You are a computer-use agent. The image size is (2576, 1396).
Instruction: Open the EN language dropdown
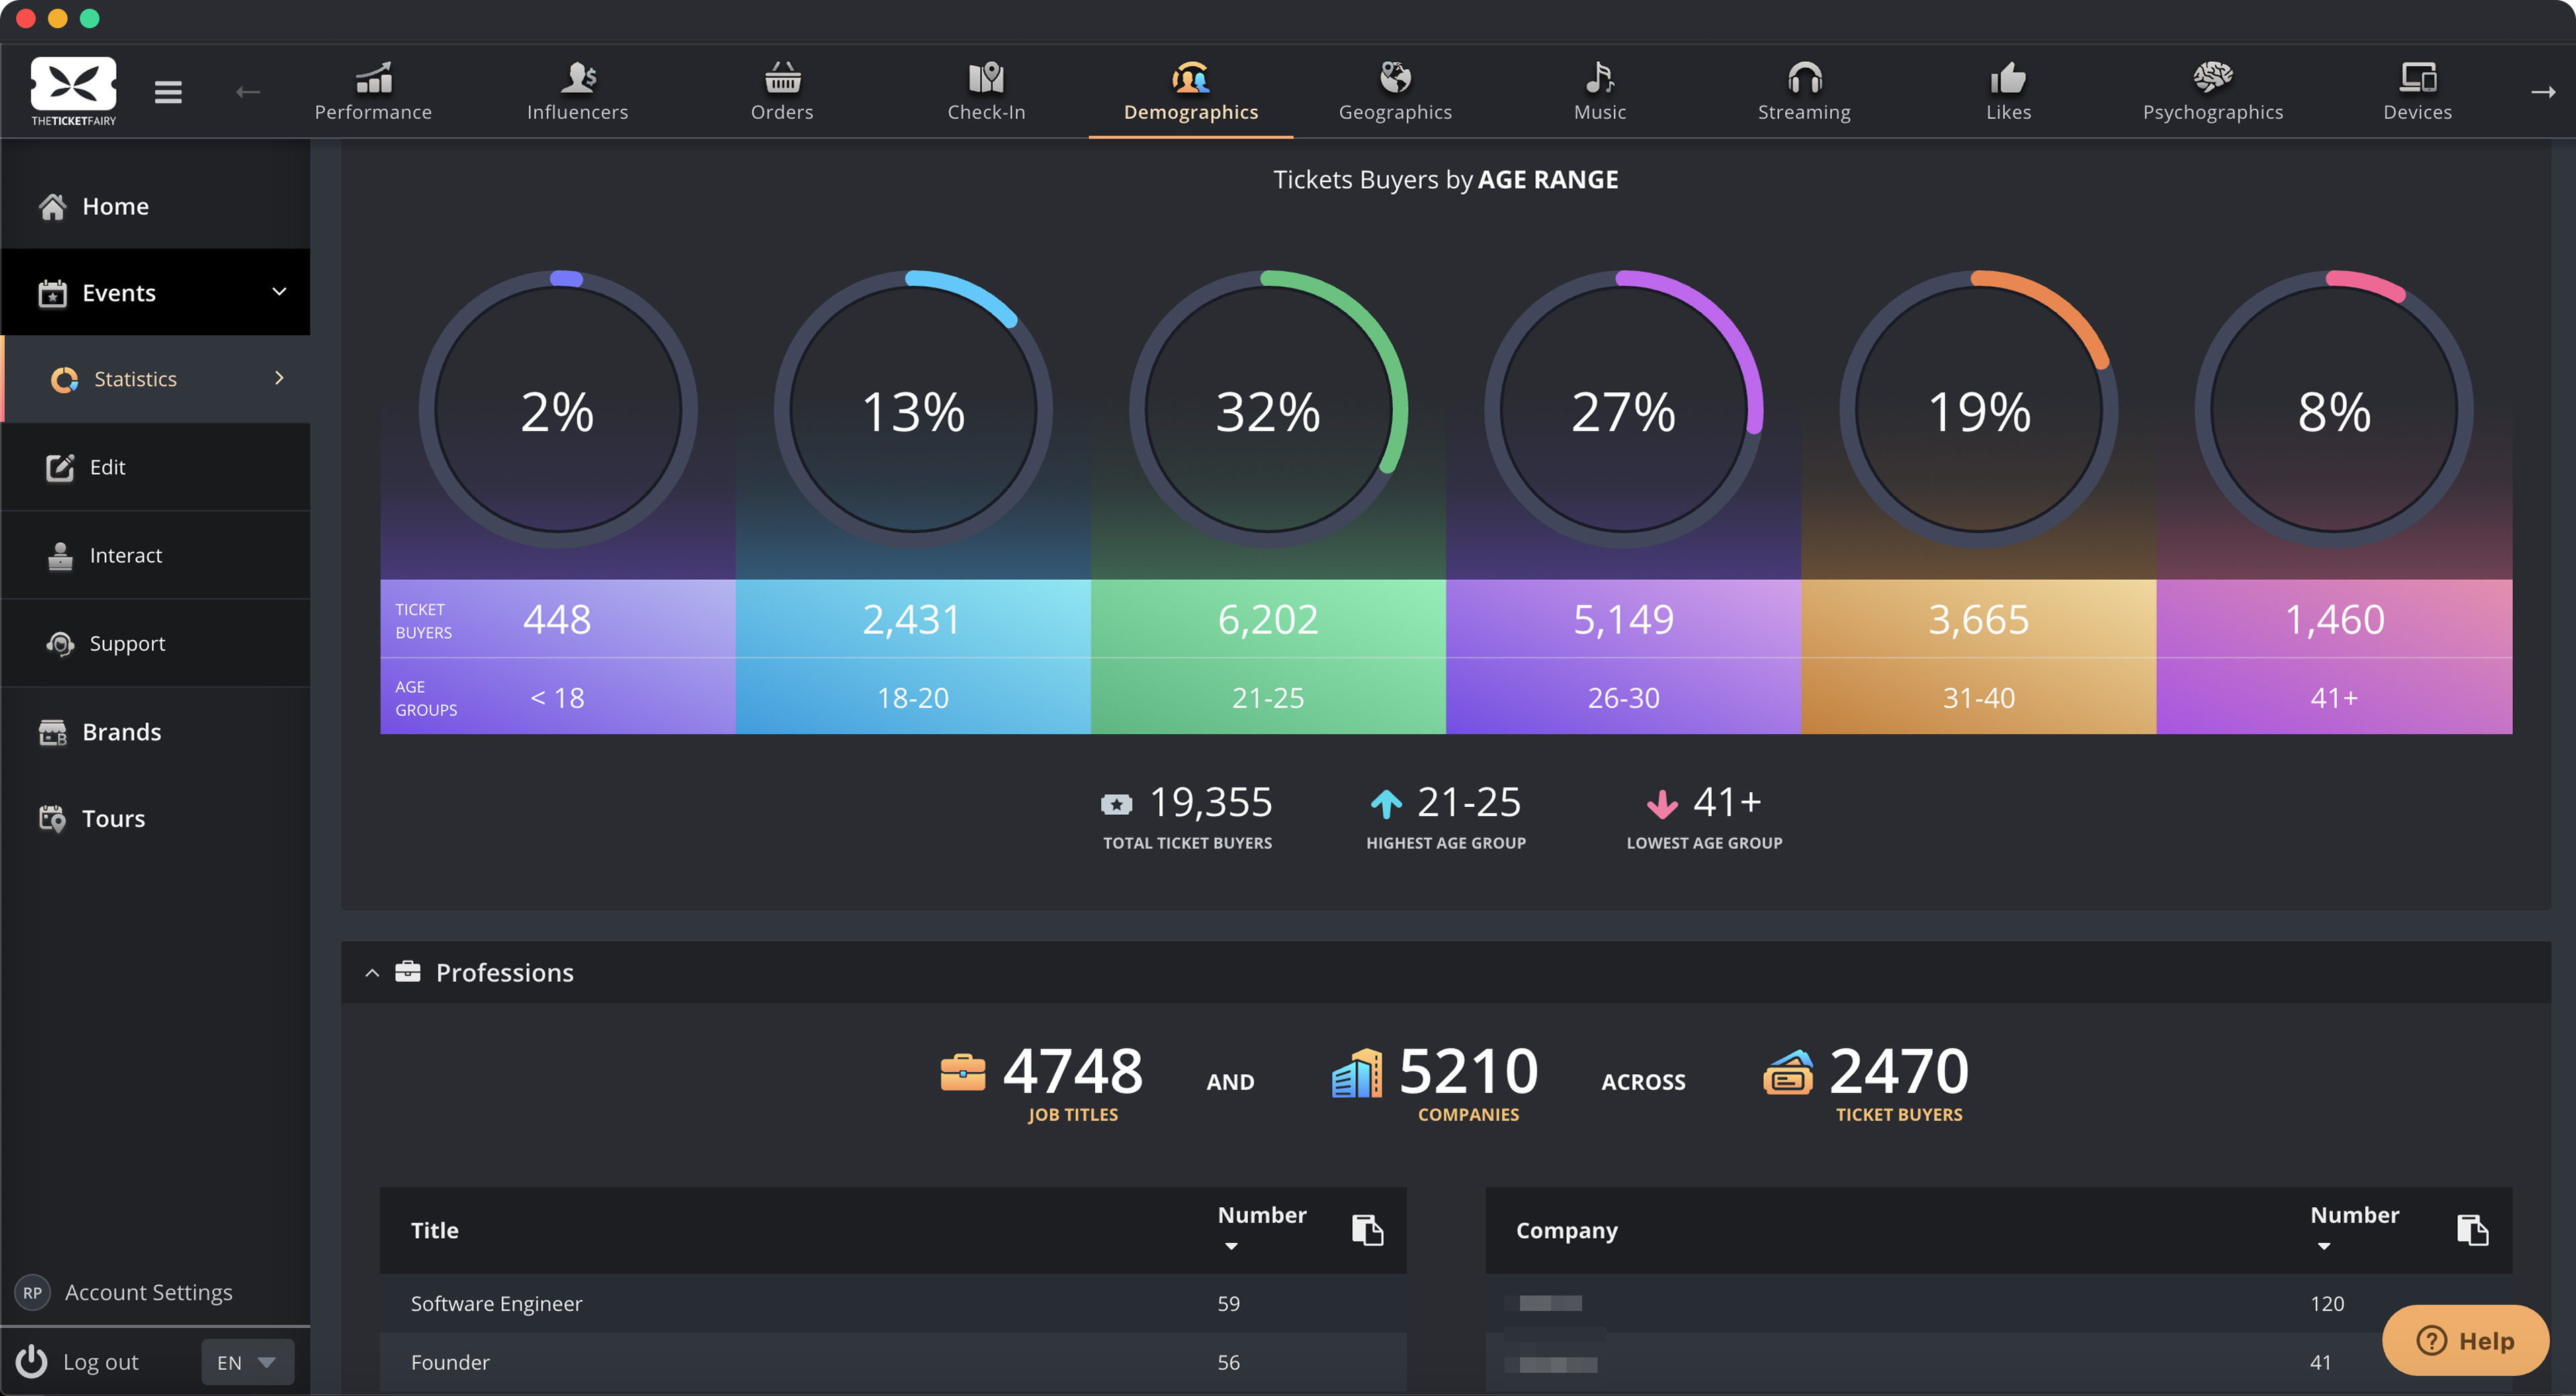pos(247,1362)
